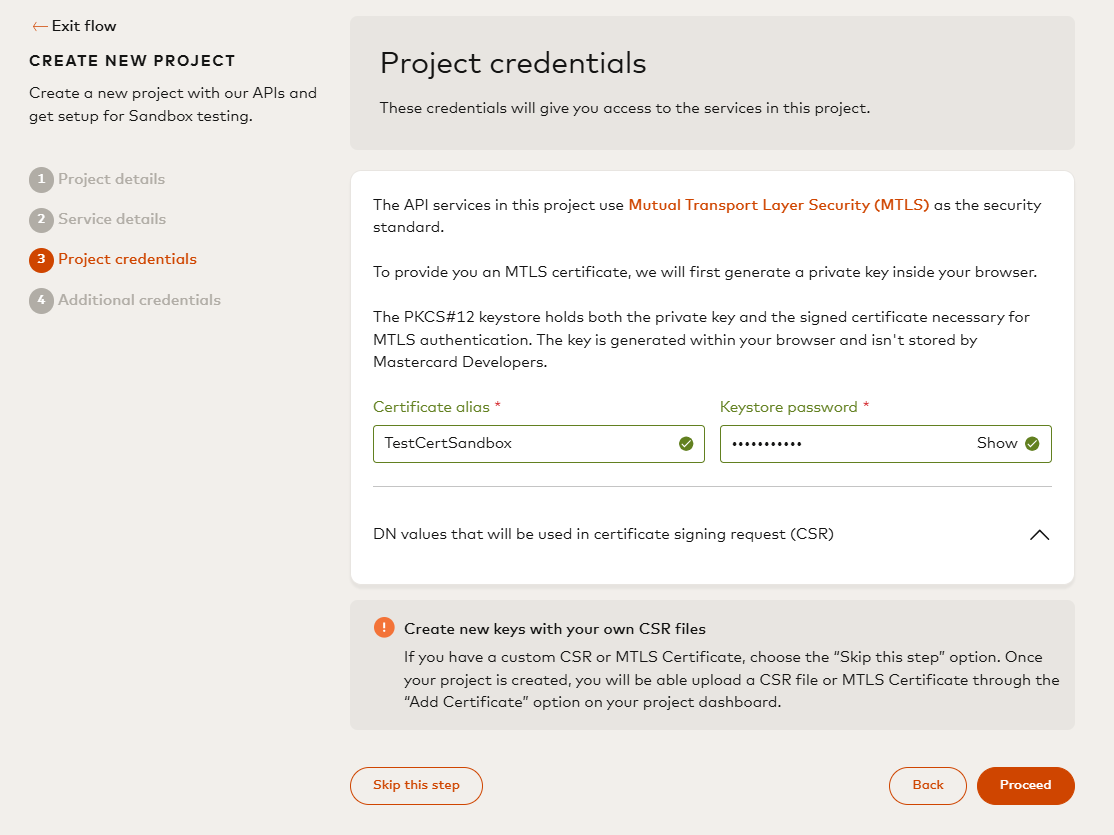Click the step 2 number circle
Screen dimensions: 1114x835
tap(41, 220)
